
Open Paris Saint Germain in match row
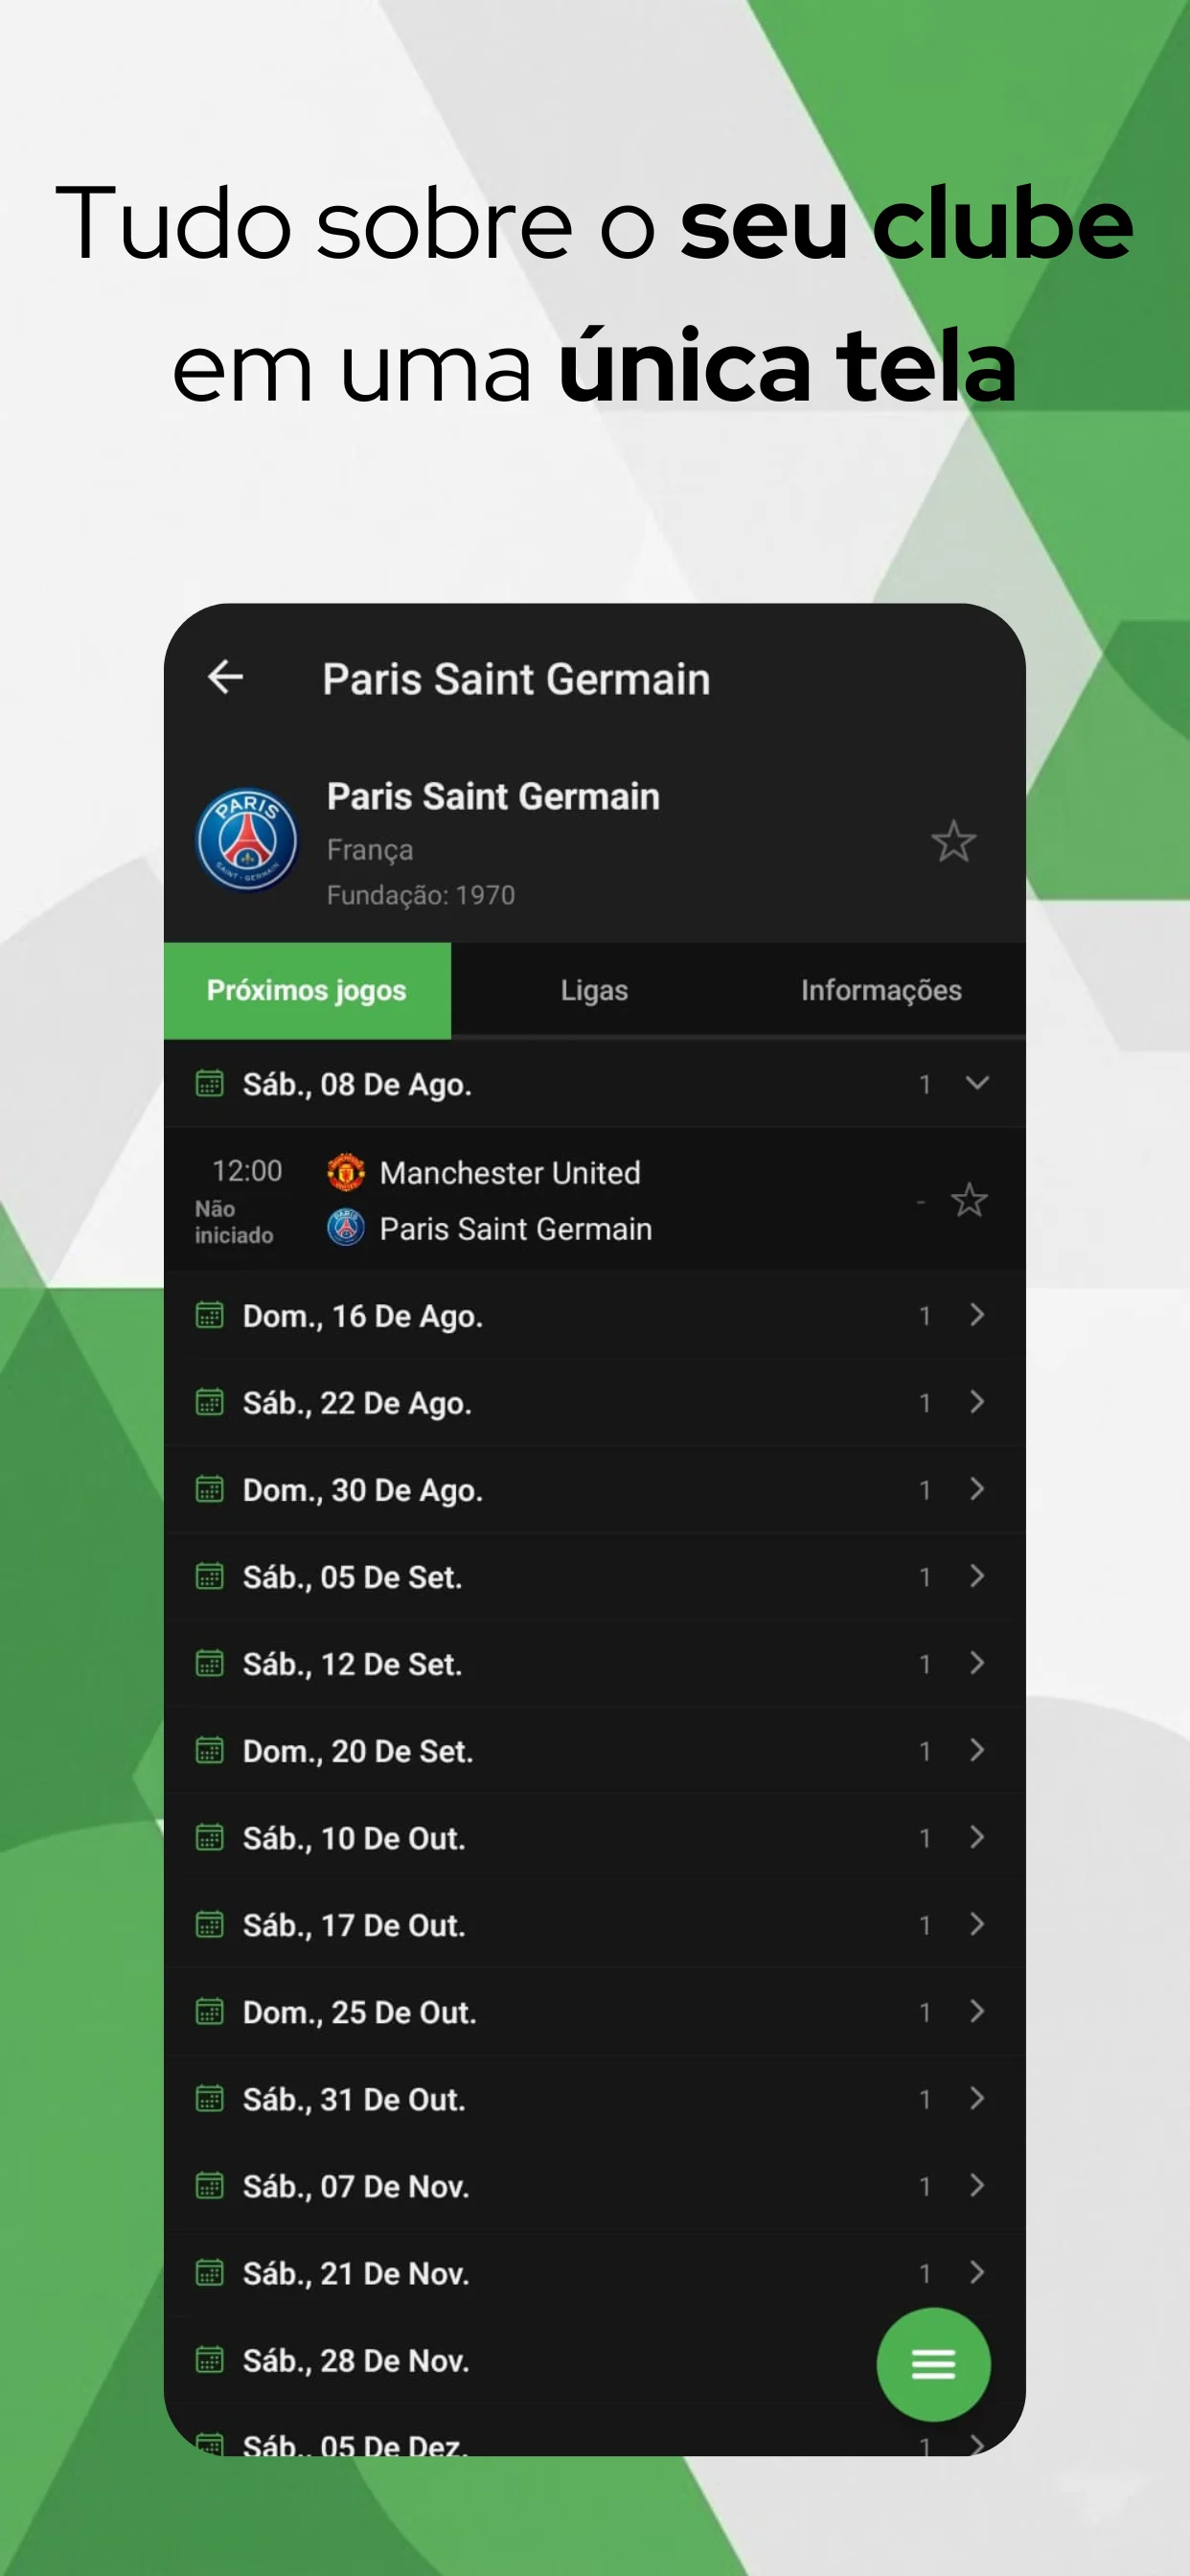[x=516, y=1228]
